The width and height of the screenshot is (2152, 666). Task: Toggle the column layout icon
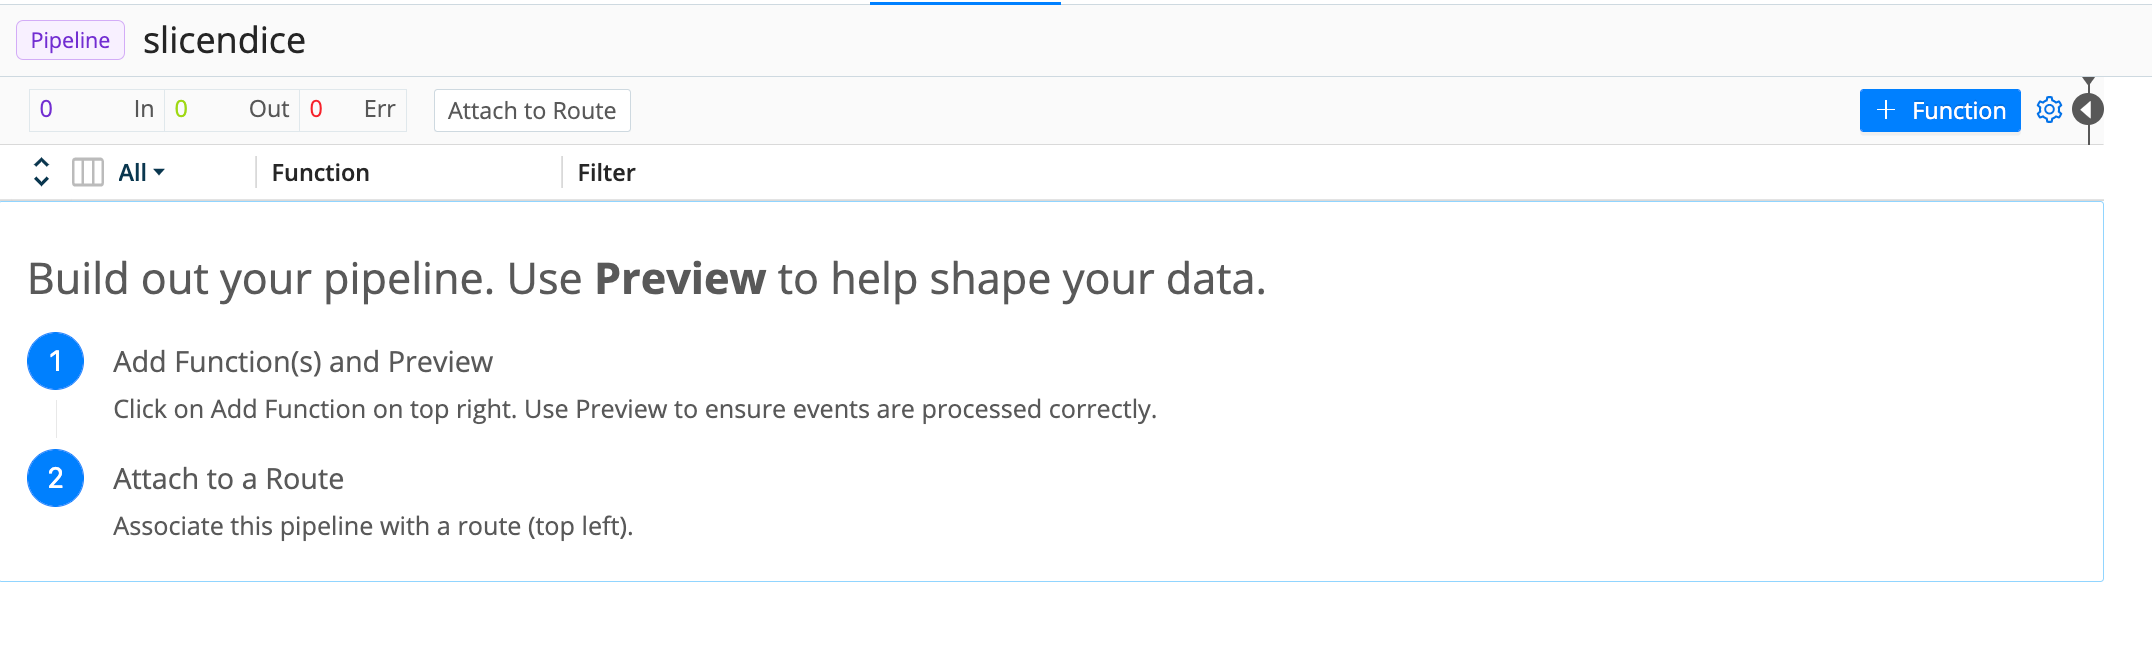tap(88, 173)
